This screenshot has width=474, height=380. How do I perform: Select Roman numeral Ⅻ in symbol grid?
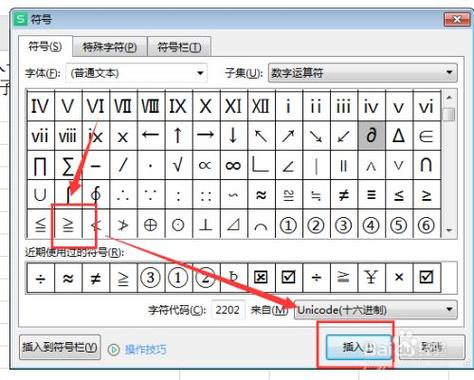pos(261,106)
